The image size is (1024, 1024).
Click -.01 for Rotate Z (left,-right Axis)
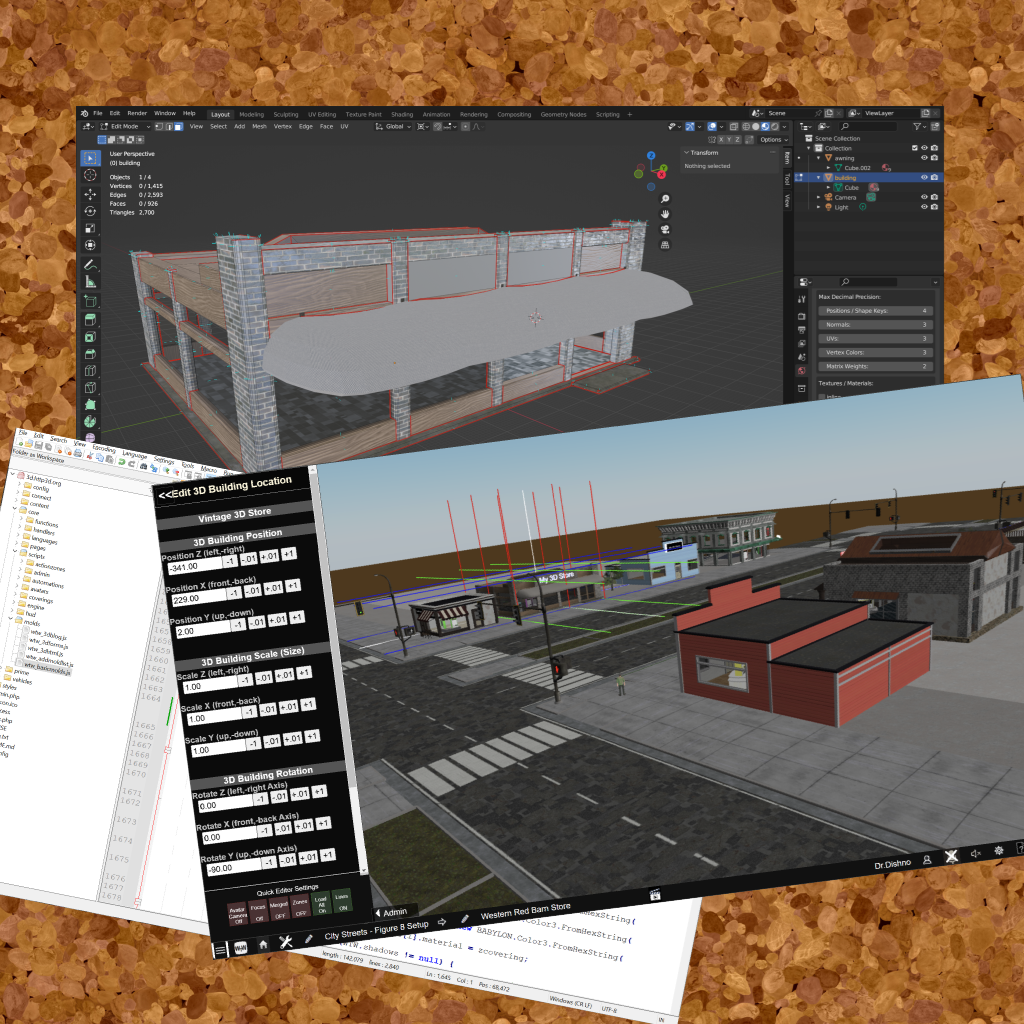tap(279, 796)
